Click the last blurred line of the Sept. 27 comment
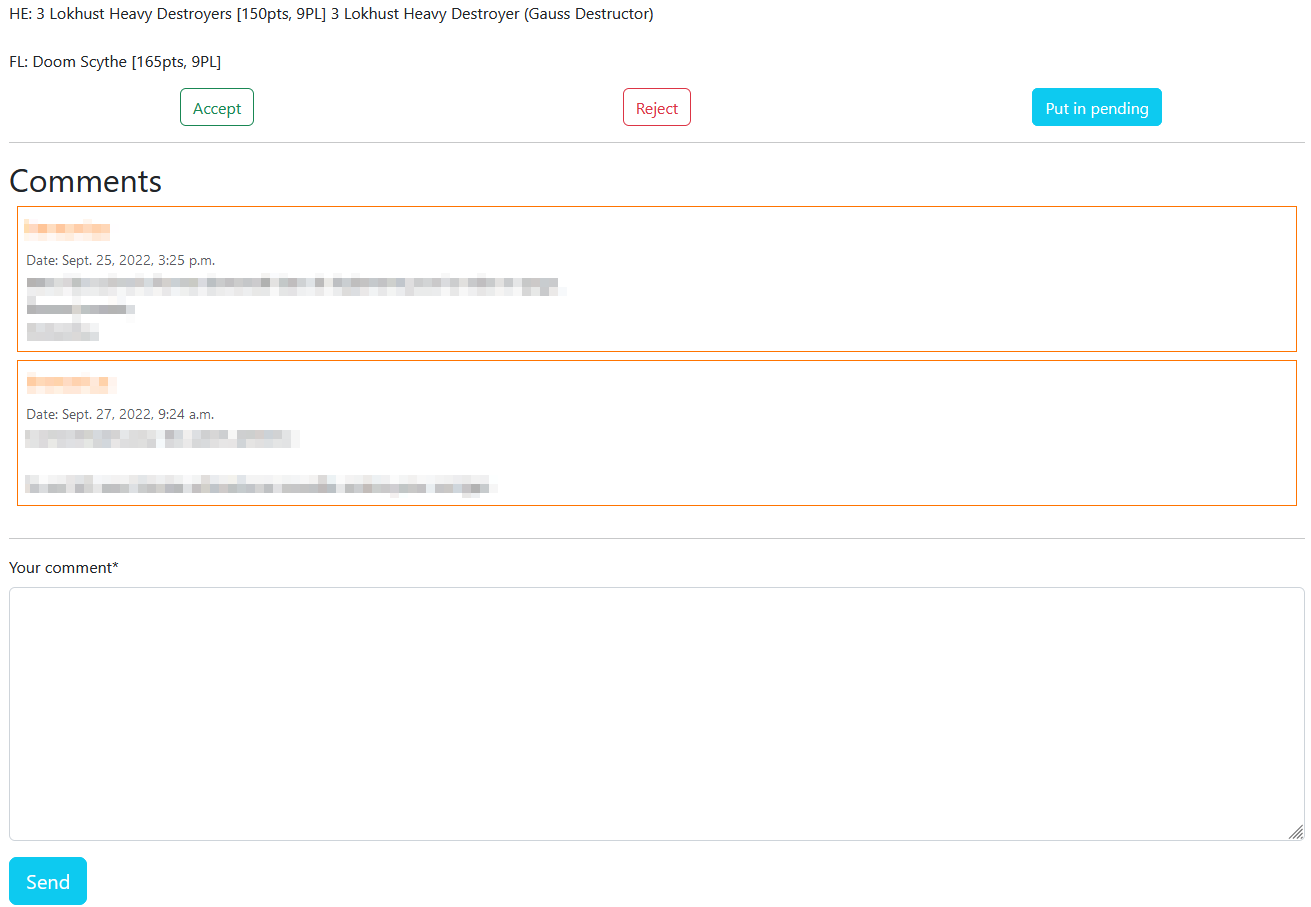Image resolution: width=1311 pixels, height=907 pixels. click(260, 487)
